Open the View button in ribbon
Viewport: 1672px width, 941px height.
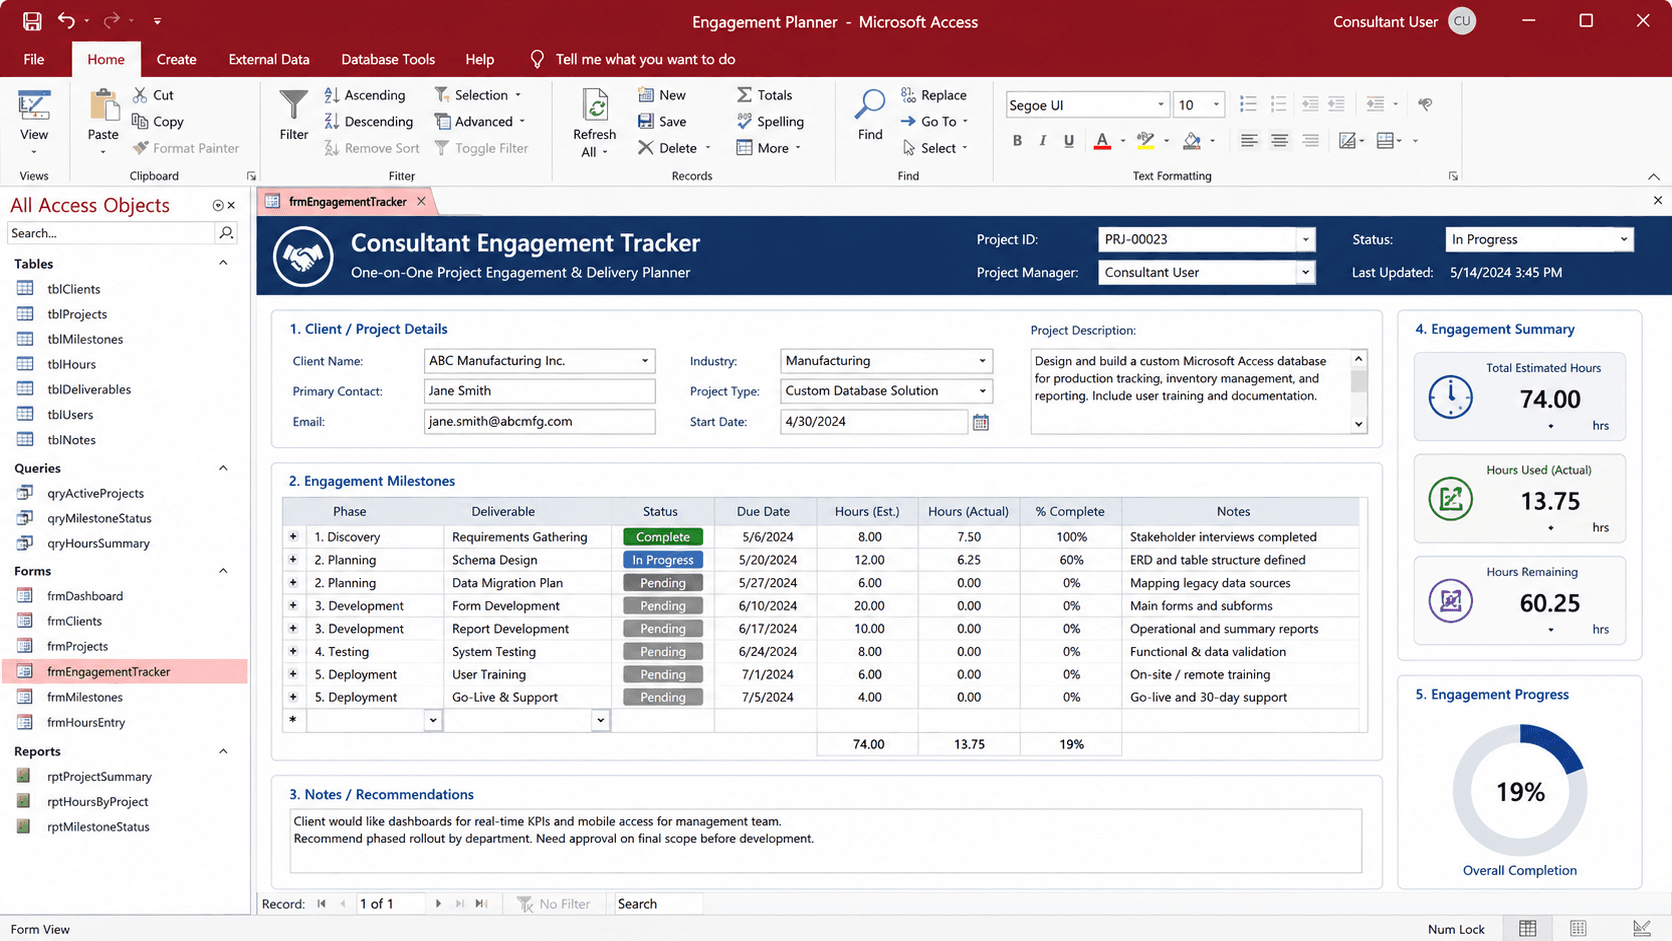pos(34,122)
